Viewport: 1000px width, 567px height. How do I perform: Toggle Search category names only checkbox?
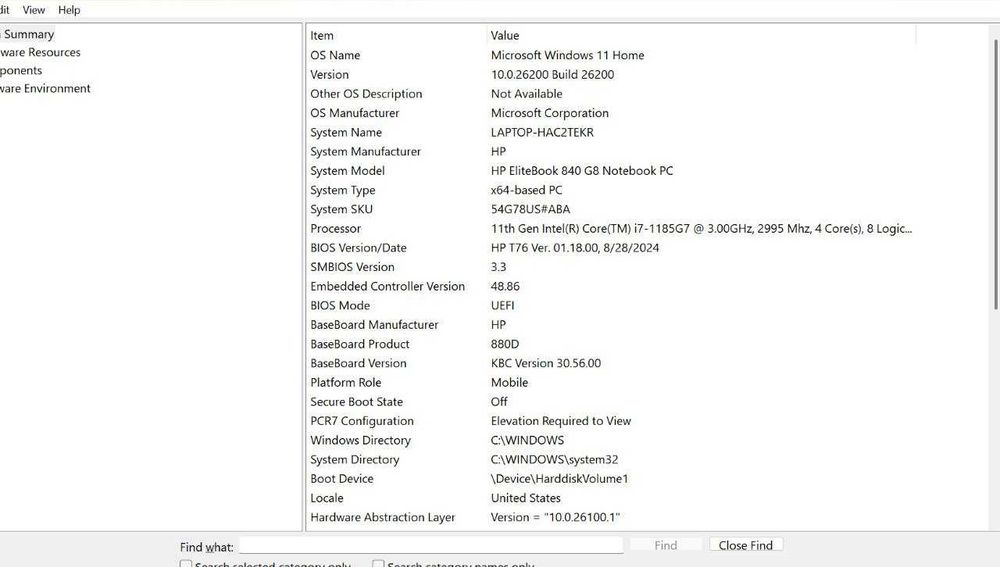pos(378,564)
